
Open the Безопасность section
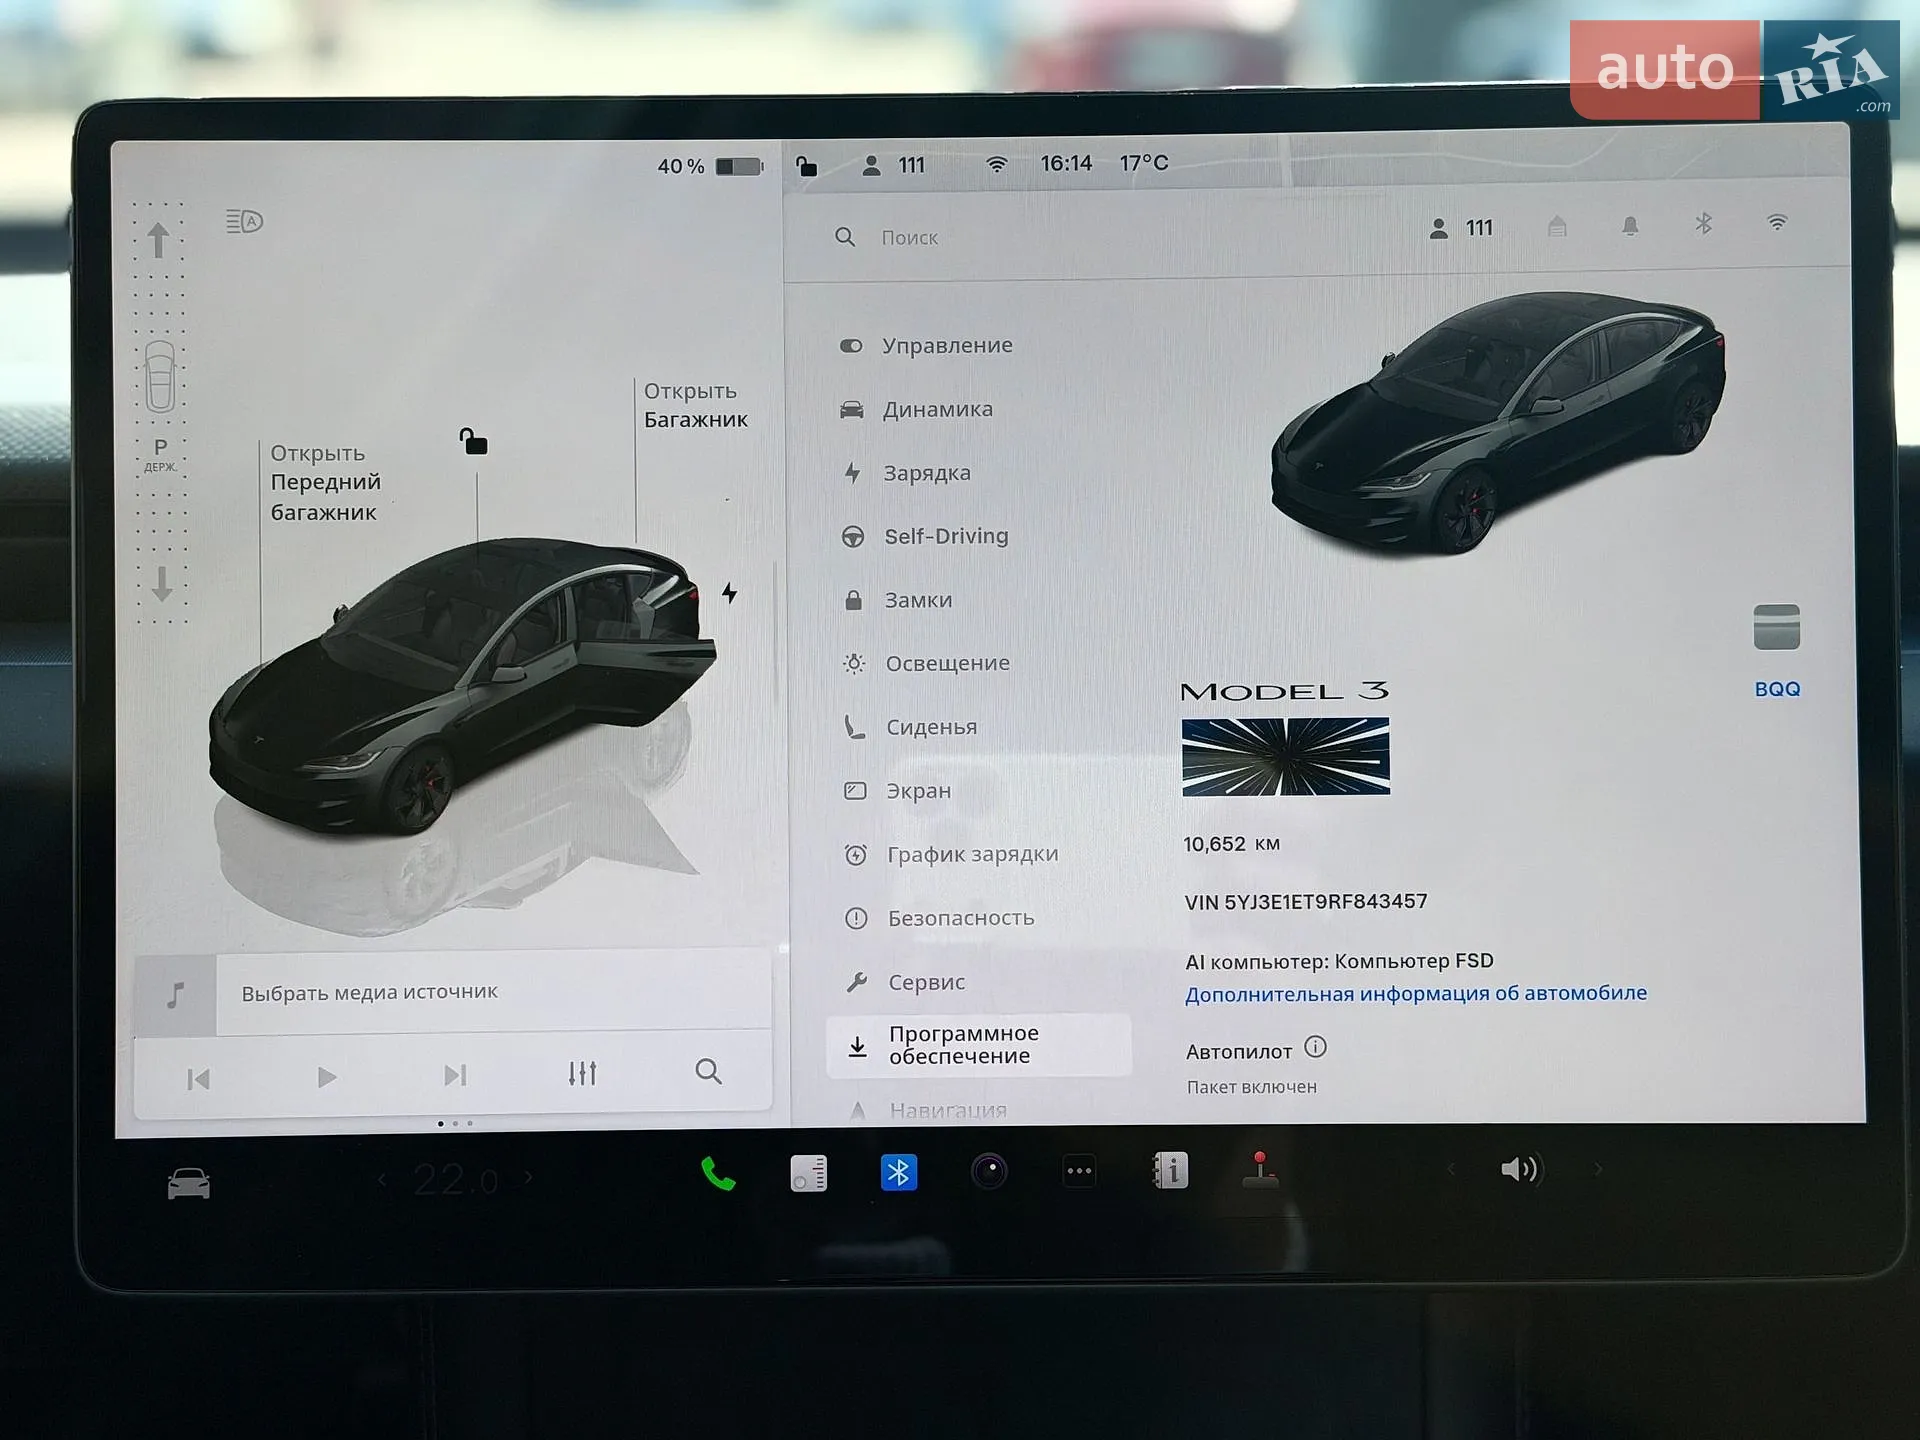click(x=940, y=918)
